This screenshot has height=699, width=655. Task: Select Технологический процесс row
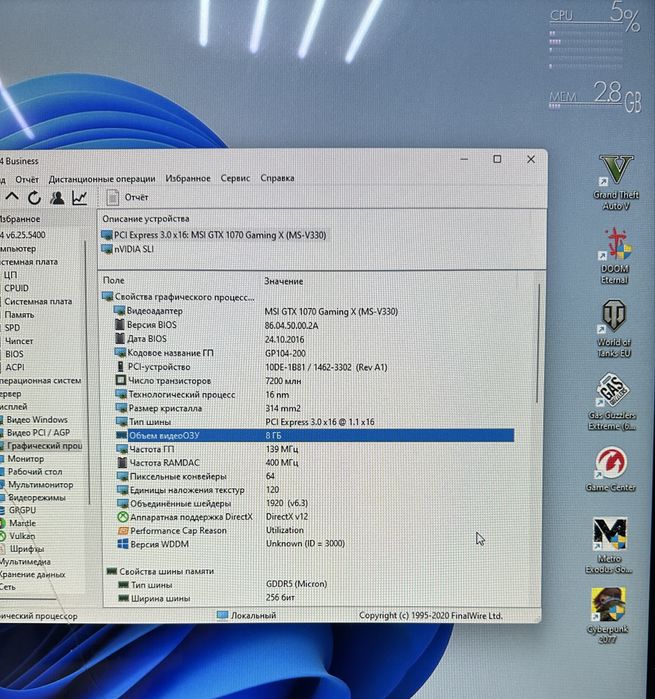coord(312,395)
